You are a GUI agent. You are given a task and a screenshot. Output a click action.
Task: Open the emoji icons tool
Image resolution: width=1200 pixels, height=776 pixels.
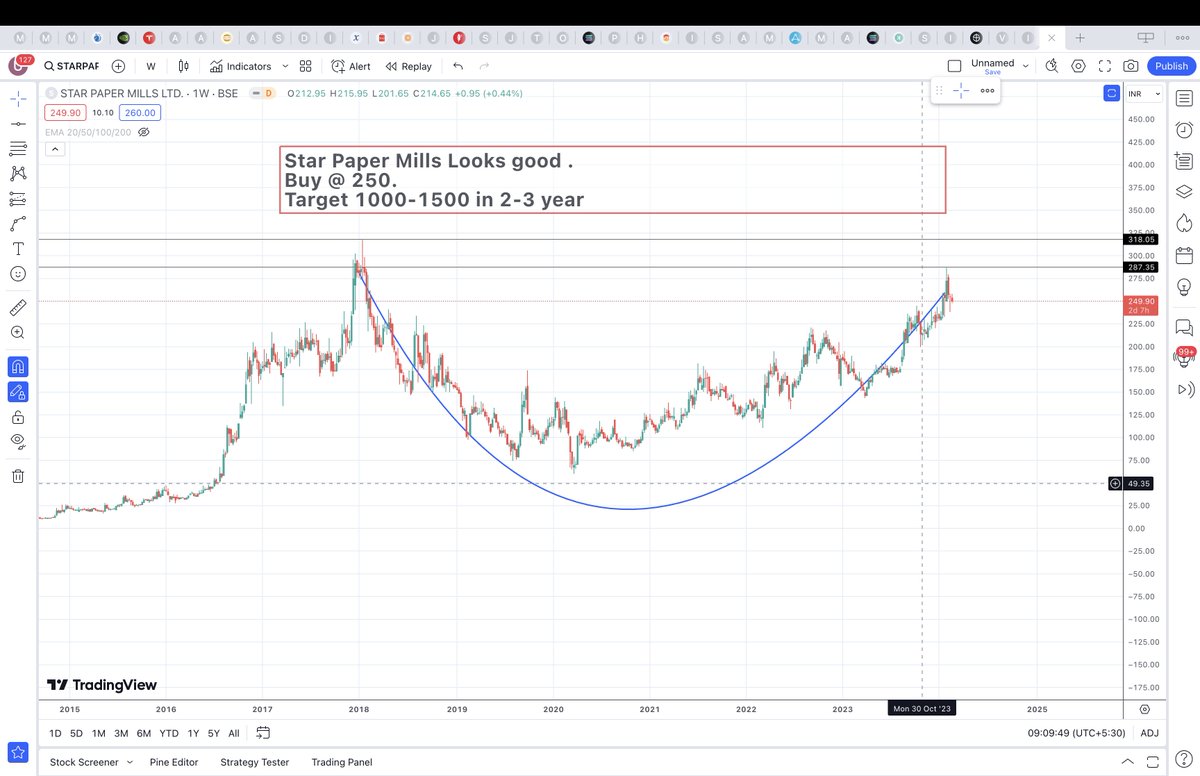tap(18, 273)
